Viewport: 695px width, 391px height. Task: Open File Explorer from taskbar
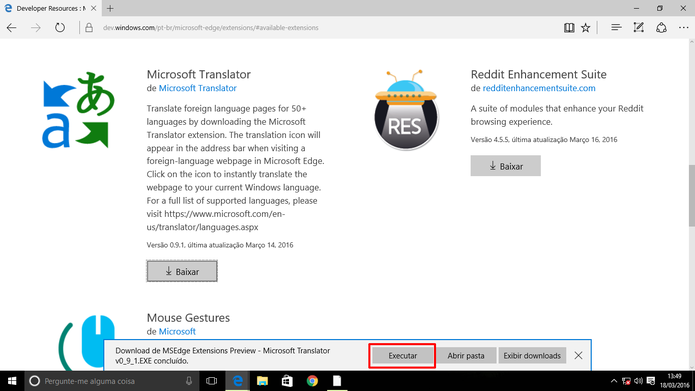pos(262,381)
